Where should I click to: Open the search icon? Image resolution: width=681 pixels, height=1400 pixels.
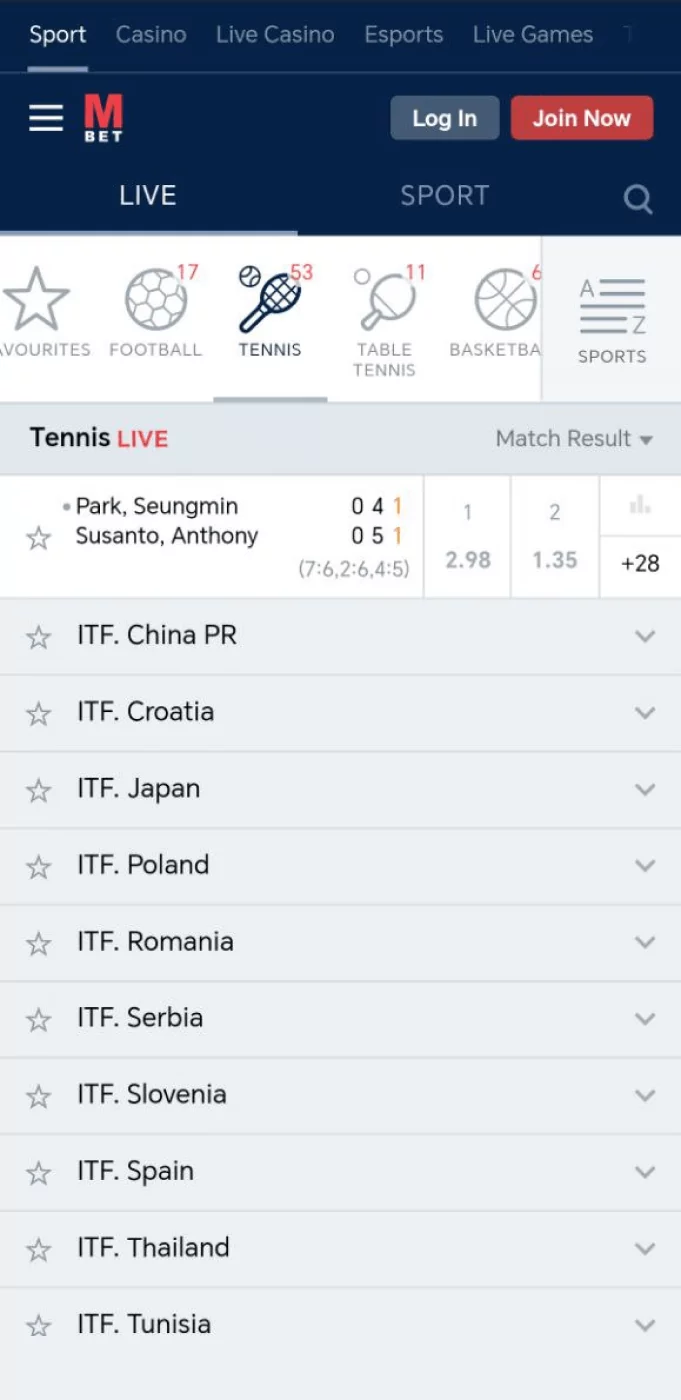(x=638, y=198)
